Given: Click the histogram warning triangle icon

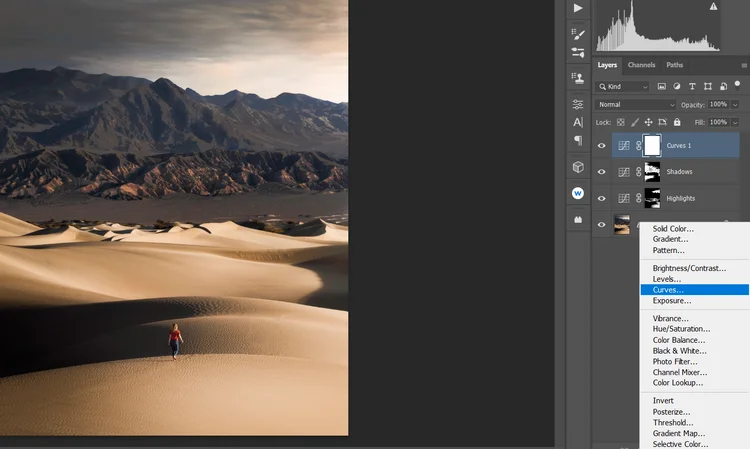Looking at the screenshot, I should [713, 7].
